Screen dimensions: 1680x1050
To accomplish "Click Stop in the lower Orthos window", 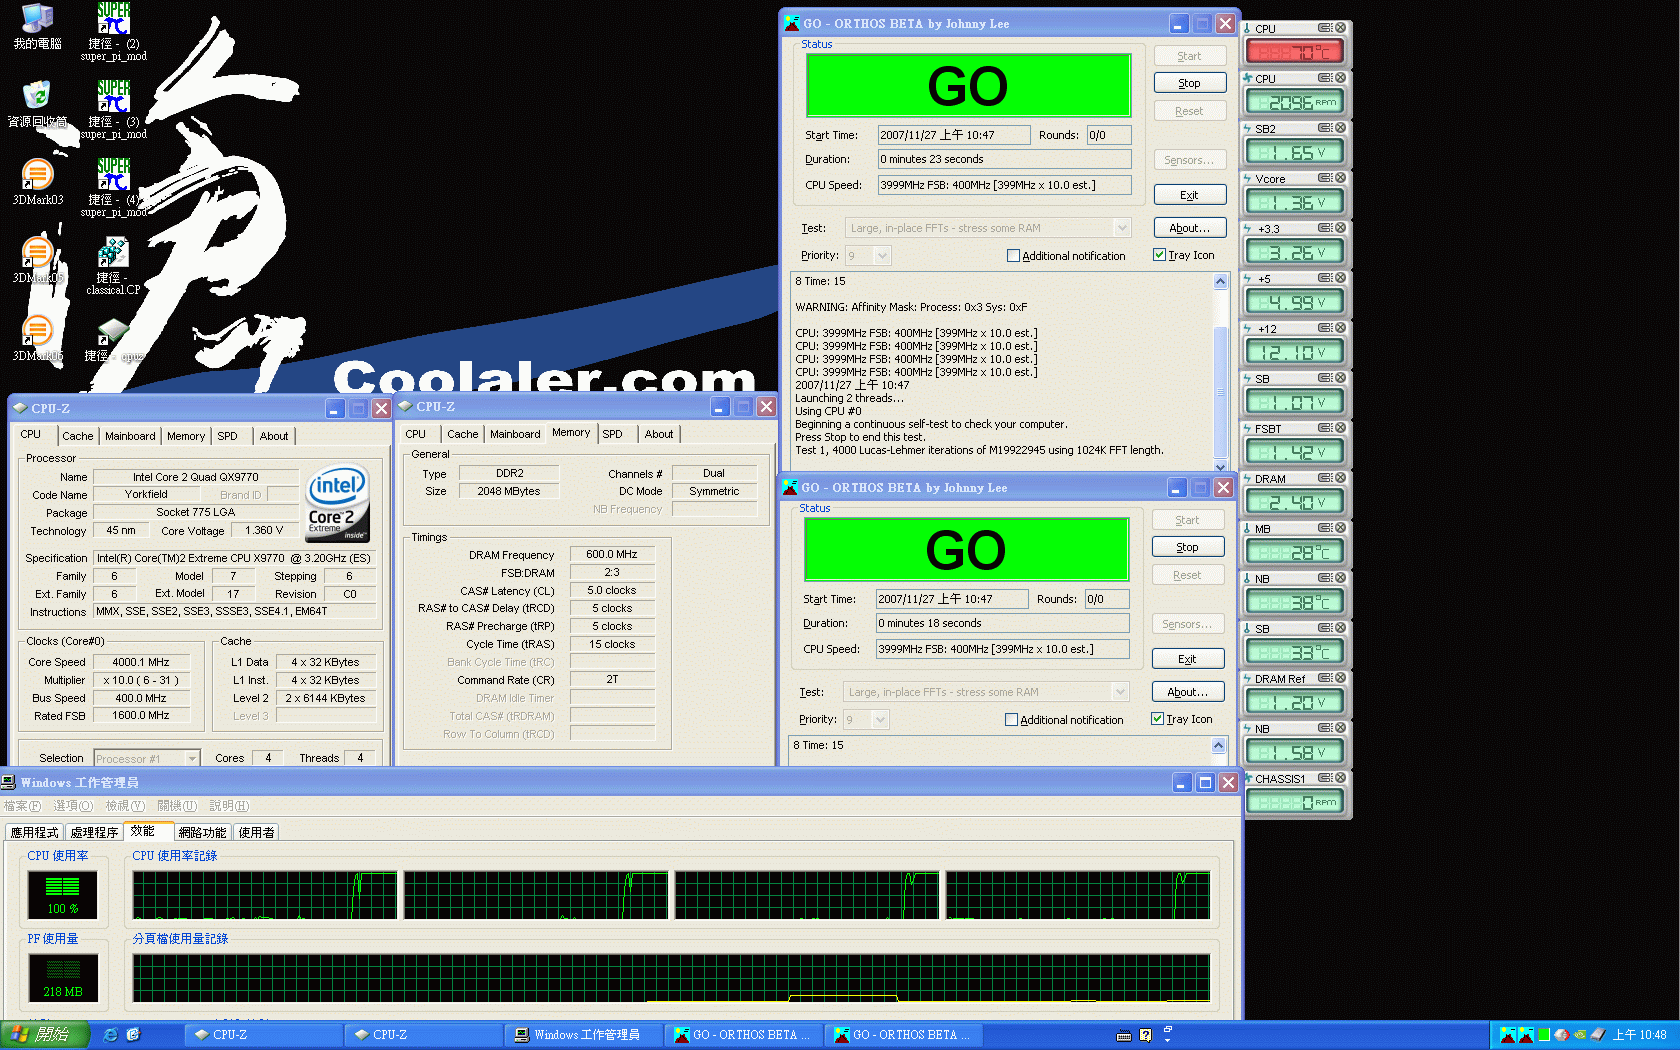I will (1188, 547).
